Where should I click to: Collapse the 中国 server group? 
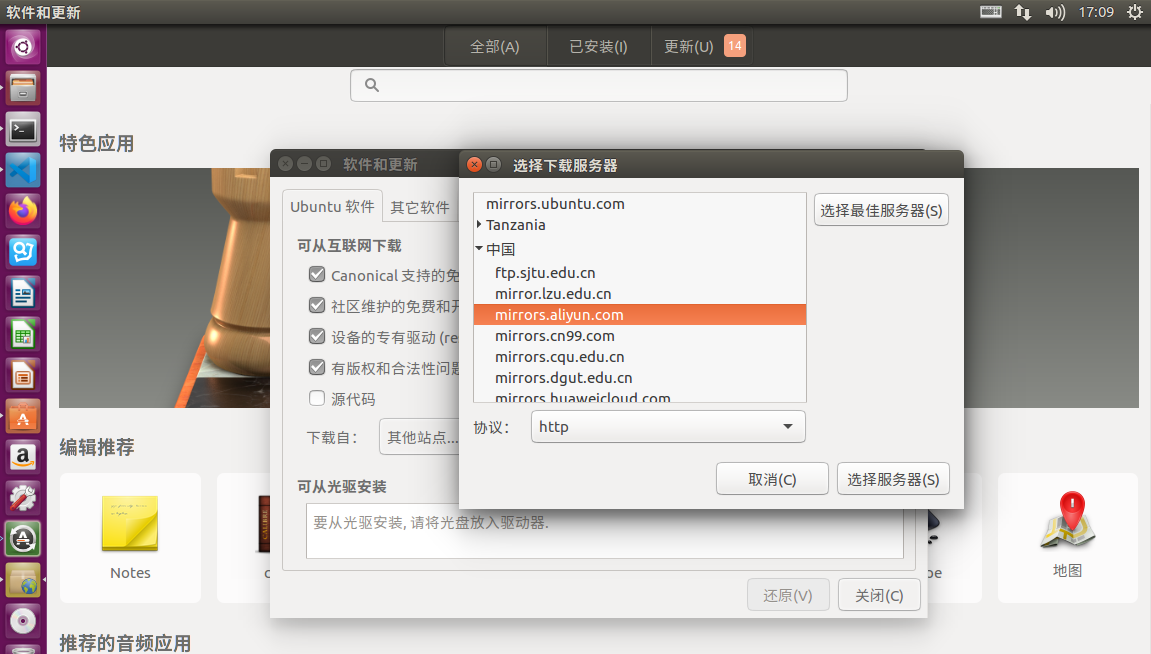tap(479, 249)
